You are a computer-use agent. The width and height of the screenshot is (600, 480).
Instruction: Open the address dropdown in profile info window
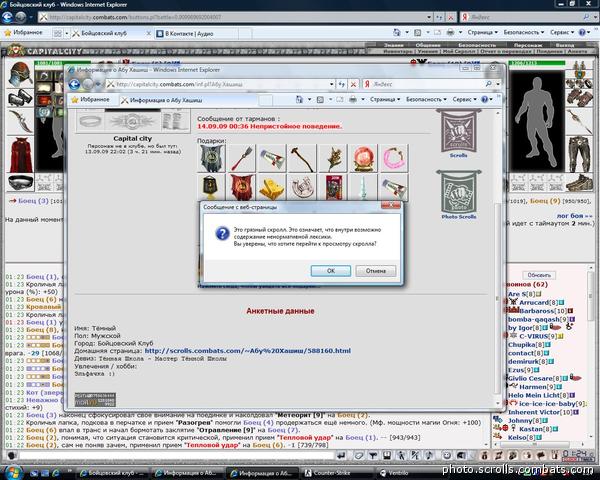pos(331,84)
